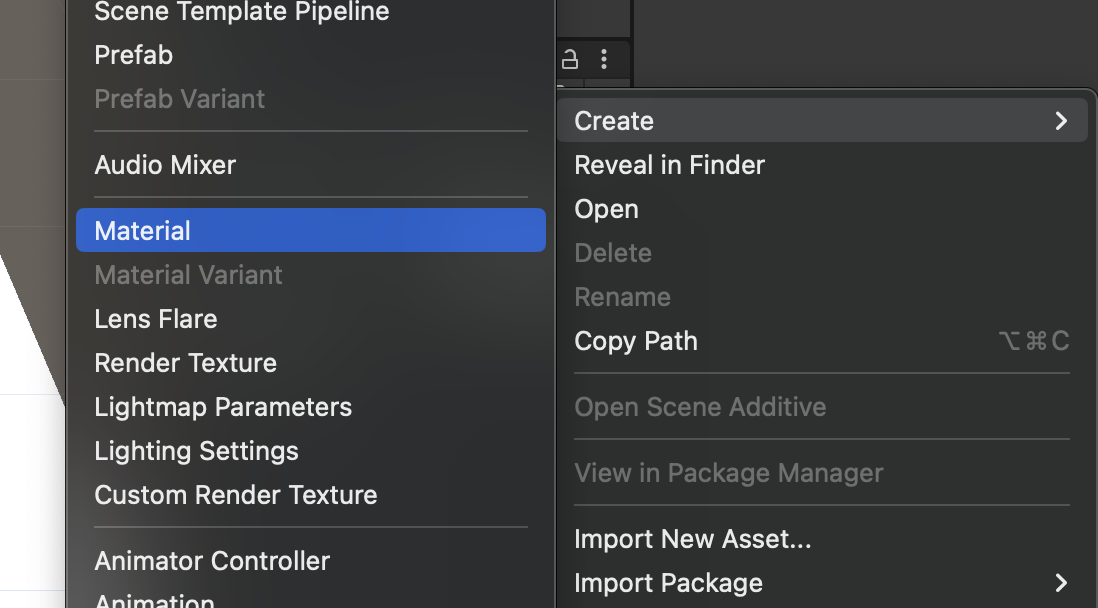Expand the Import Package submenu arrow
1098x608 pixels.
pyautogui.click(x=1061, y=583)
